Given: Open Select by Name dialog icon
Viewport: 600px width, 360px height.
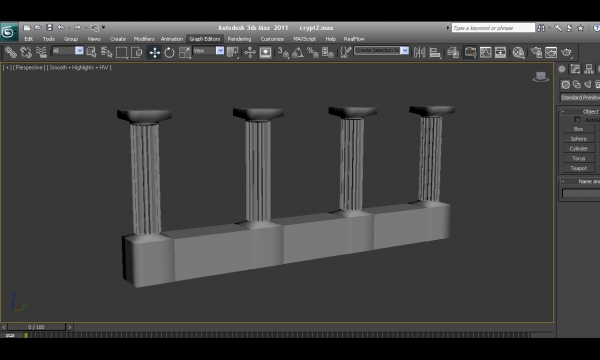Looking at the screenshot, I should [x=106, y=52].
